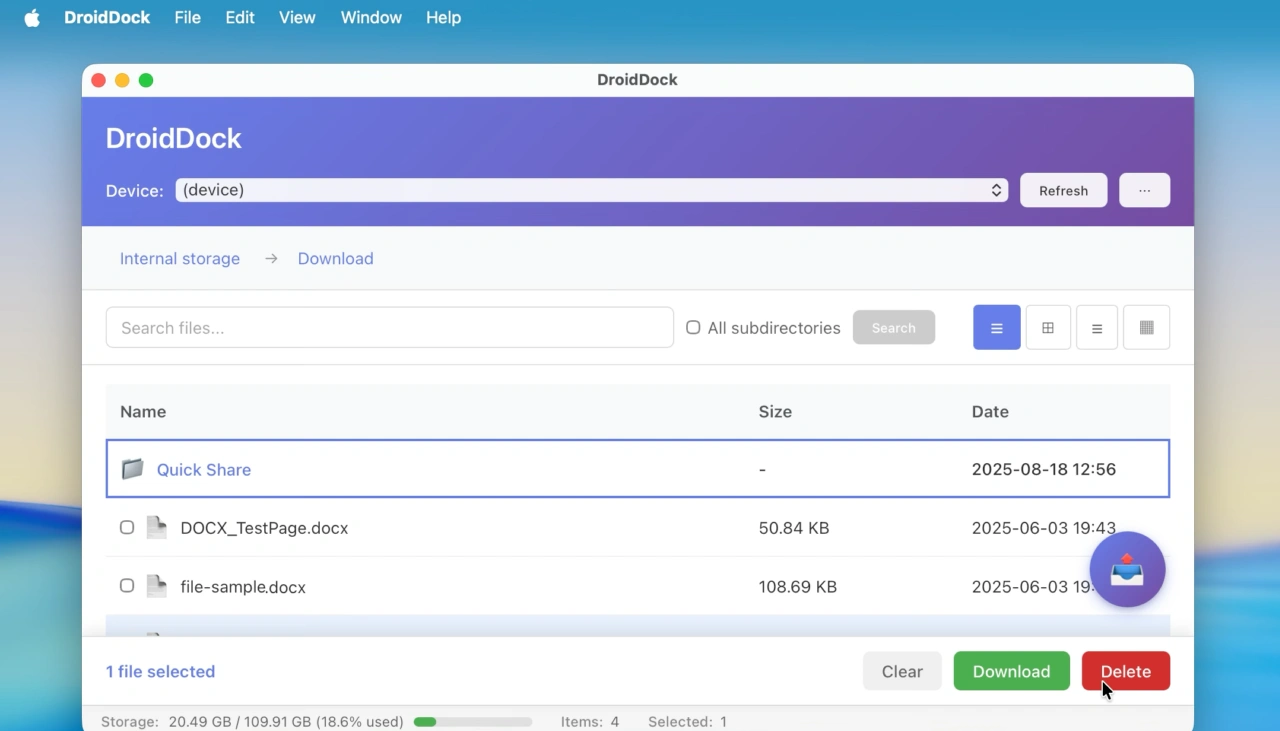The image size is (1280, 731).
Task: Open the more options ellipsis next to Refresh
Action: [x=1144, y=190]
